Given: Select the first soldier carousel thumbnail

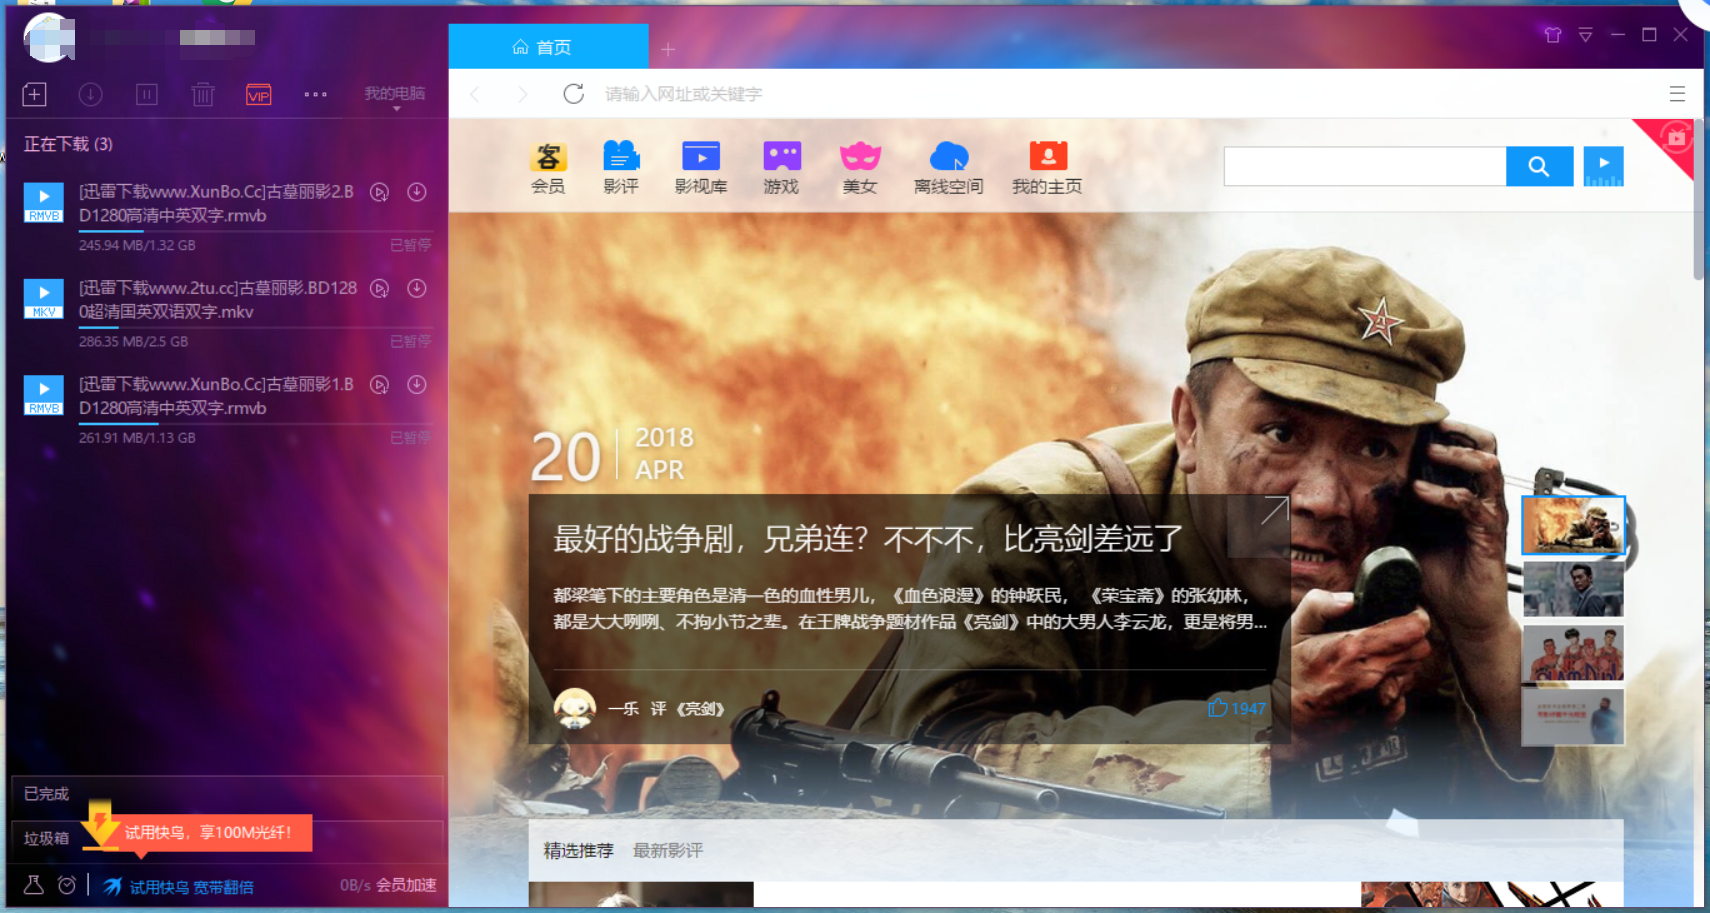Looking at the screenshot, I should 1573,525.
